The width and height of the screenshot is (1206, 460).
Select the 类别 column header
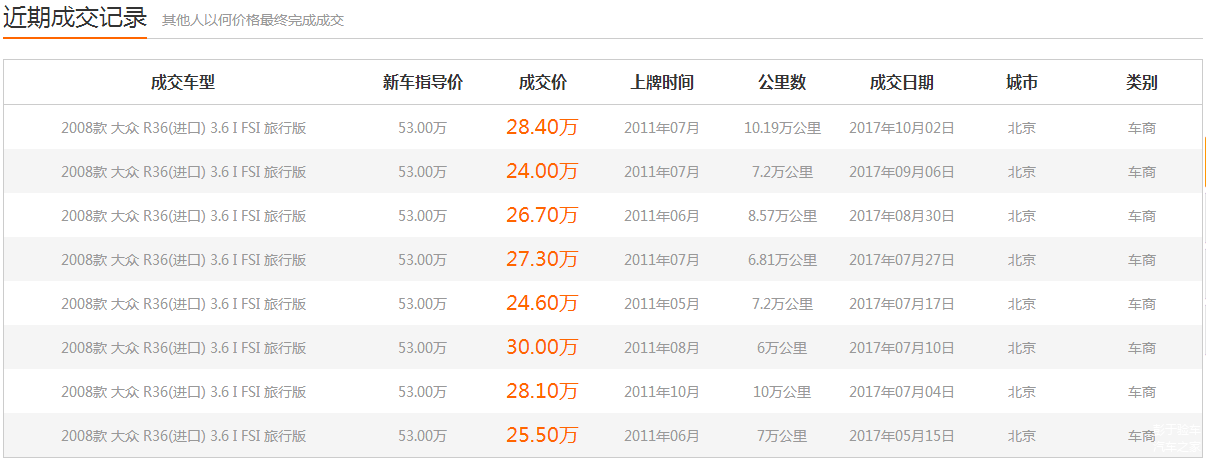[1142, 82]
